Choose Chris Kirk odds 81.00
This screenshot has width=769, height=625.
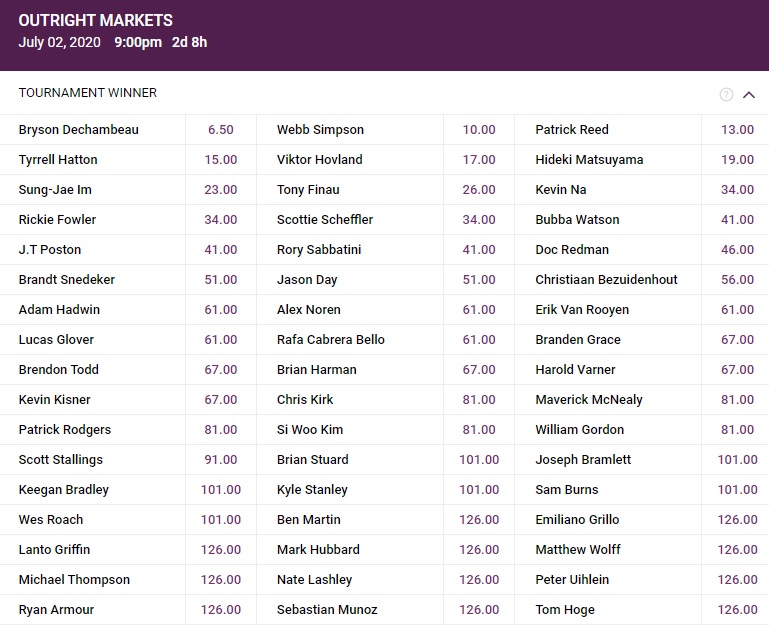(x=479, y=399)
